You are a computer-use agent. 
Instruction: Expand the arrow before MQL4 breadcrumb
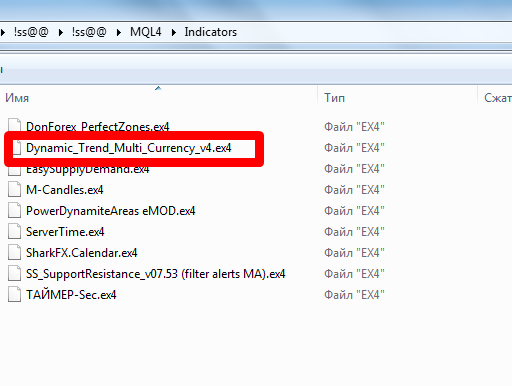(119, 32)
